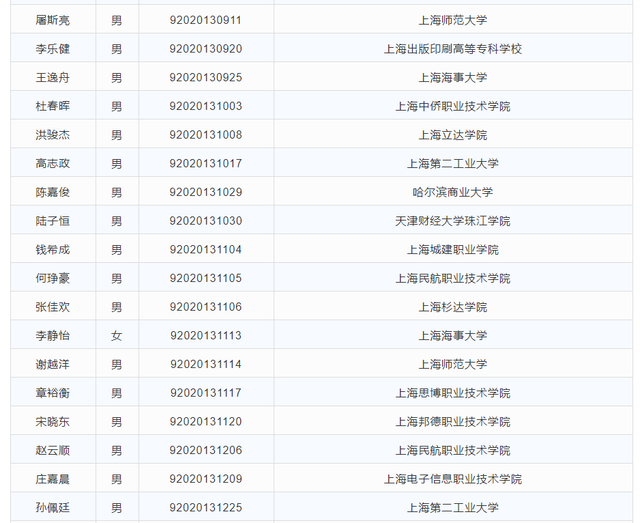Click student ID 92020131008
The height and width of the screenshot is (523, 640).
pos(206,135)
